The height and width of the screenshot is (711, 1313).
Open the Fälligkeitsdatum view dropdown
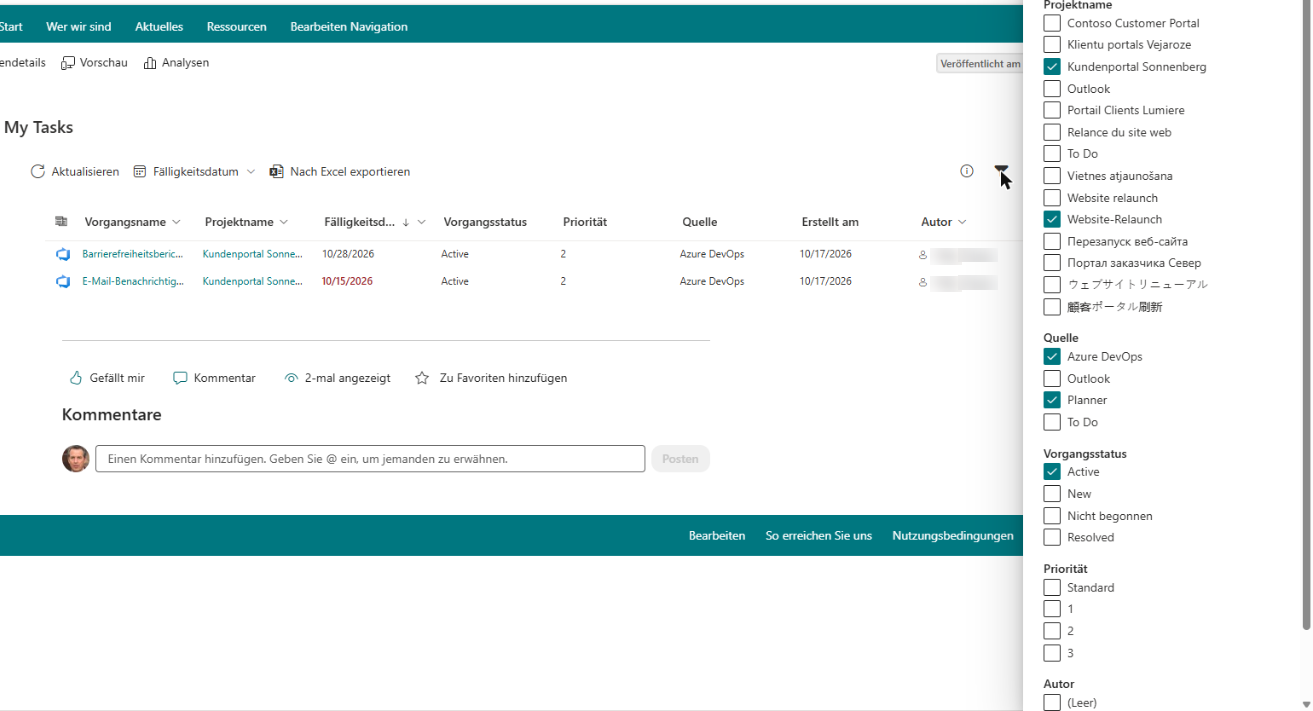pyautogui.click(x=195, y=172)
